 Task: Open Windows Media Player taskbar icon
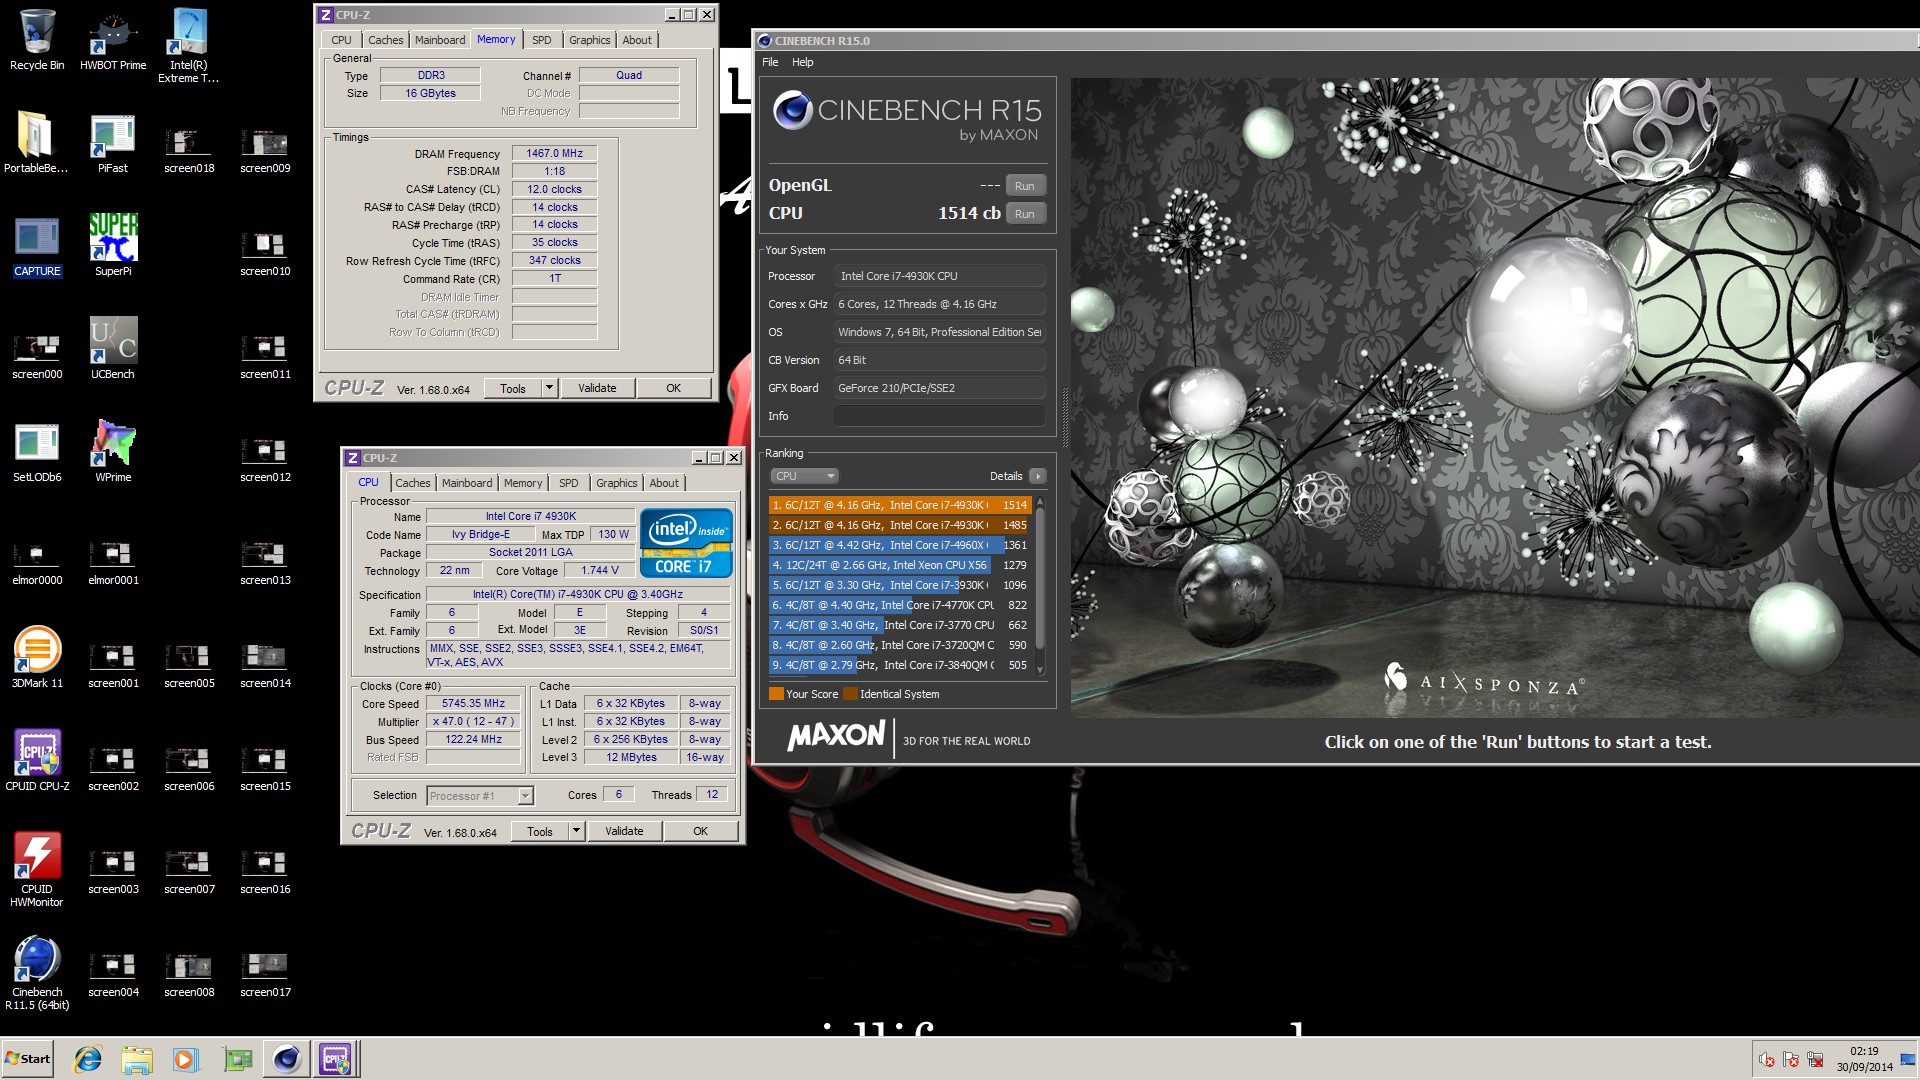[x=186, y=1059]
